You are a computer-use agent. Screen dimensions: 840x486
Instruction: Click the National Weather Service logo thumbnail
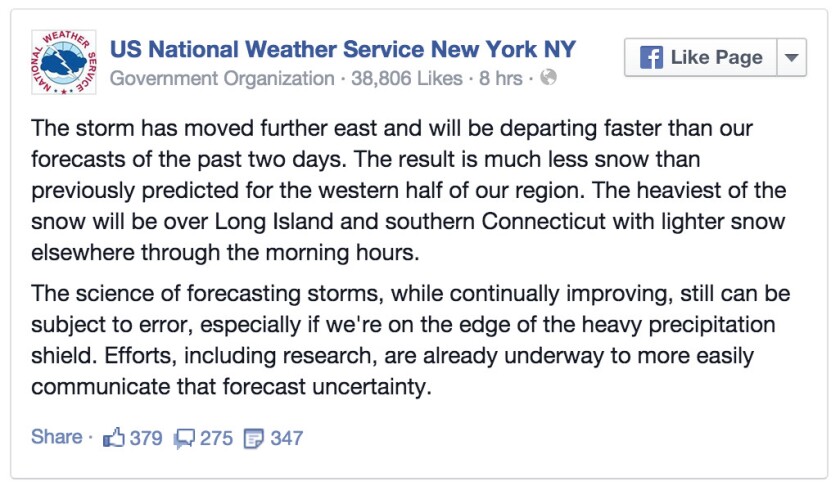64,62
